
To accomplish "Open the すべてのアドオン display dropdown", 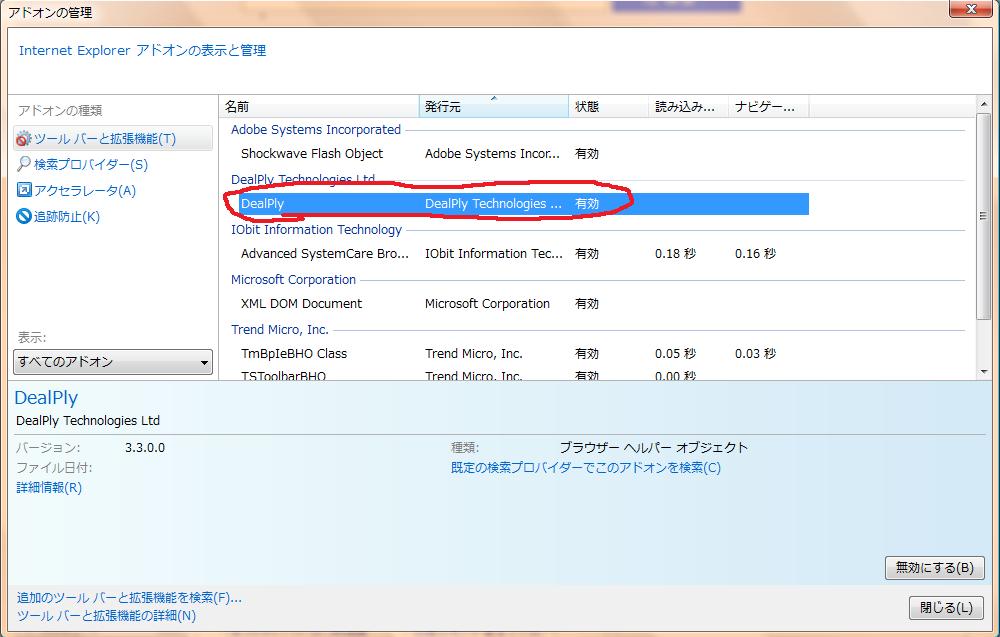I will [x=113, y=362].
